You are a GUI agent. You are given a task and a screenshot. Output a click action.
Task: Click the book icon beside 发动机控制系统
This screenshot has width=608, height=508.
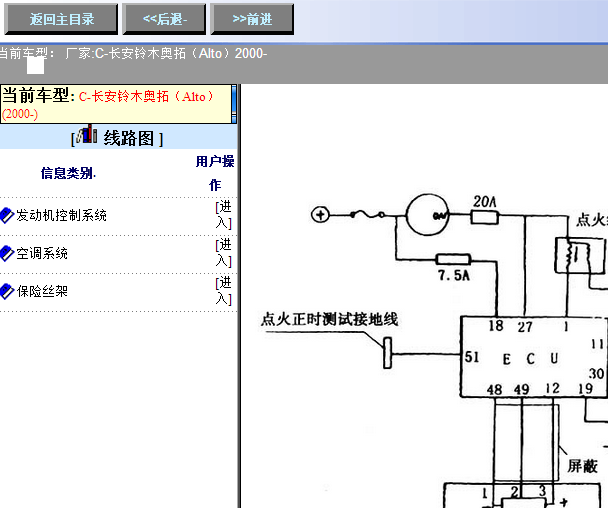coord(7,215)
